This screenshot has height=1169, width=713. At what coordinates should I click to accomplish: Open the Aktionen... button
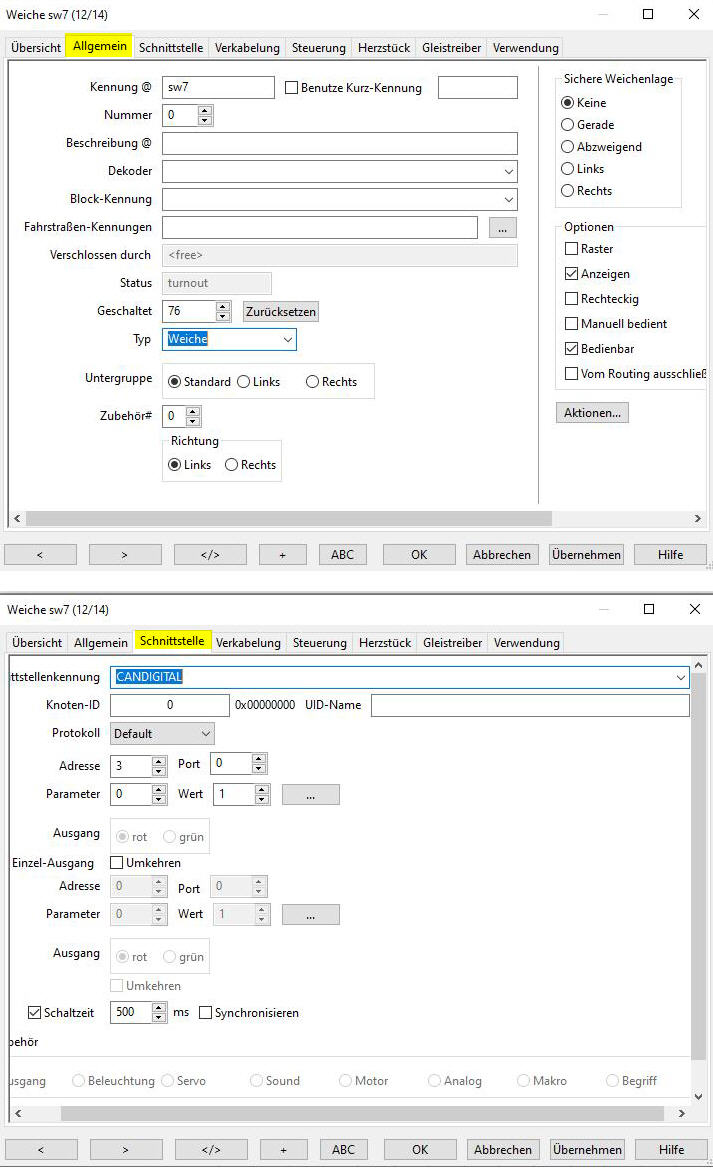592,412
